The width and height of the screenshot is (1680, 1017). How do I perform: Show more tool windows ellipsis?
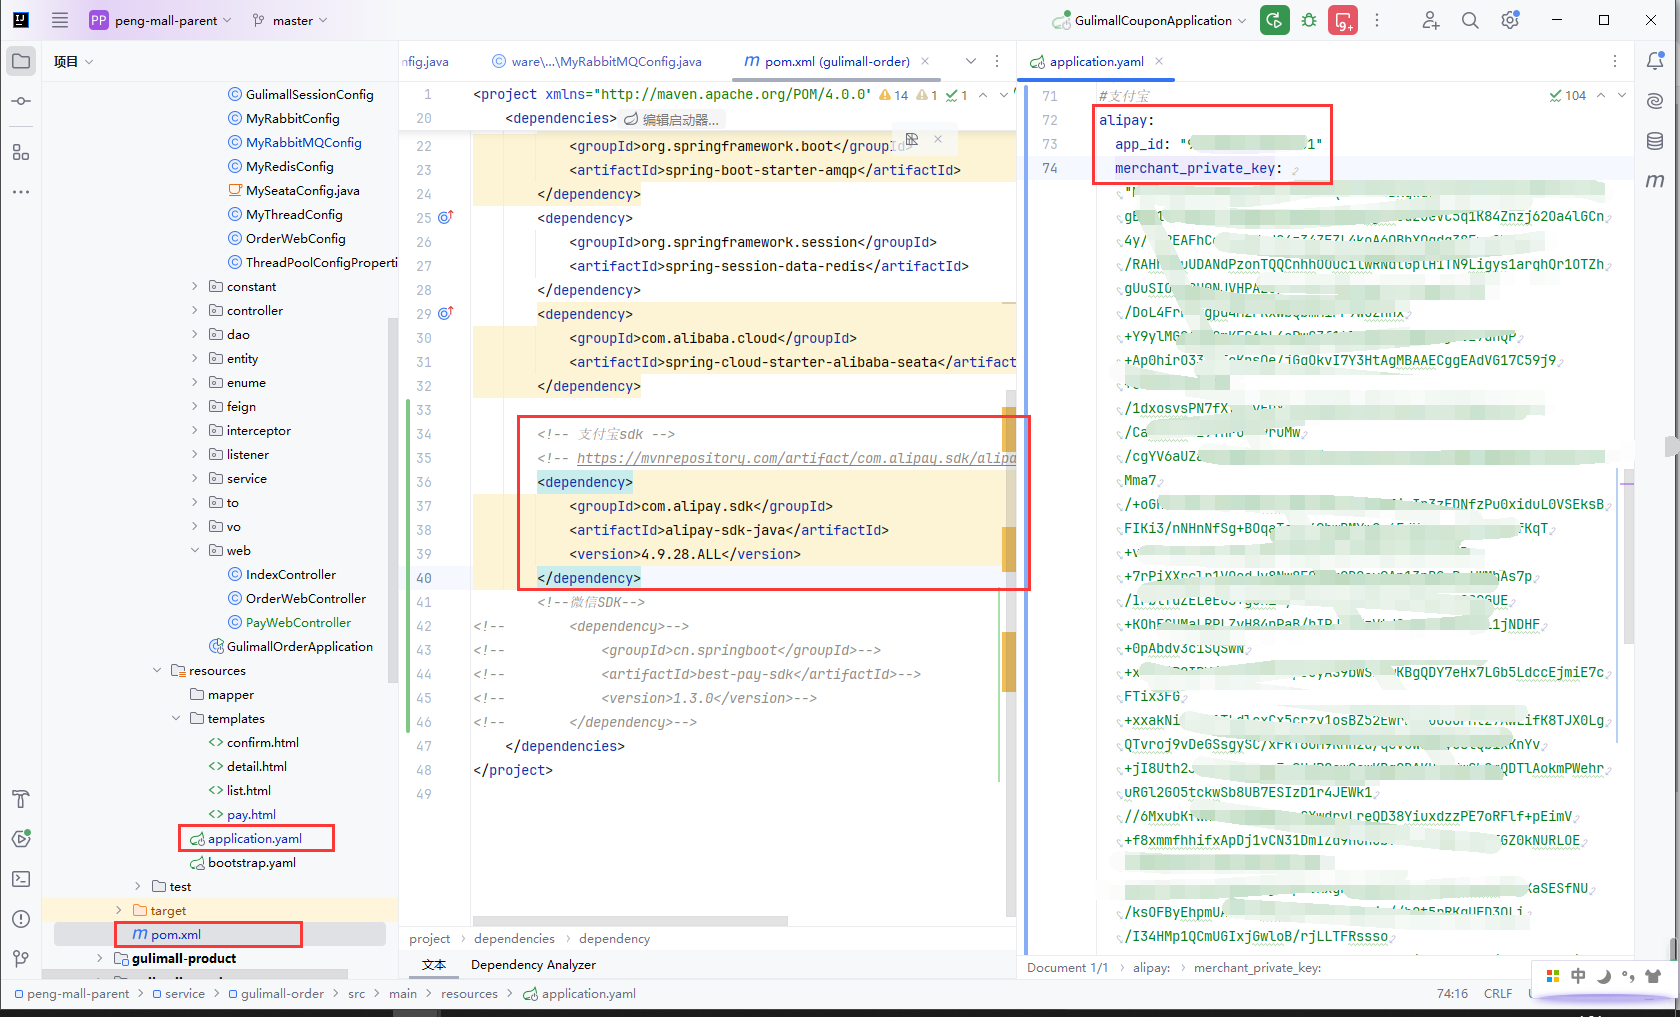[21, 191]
